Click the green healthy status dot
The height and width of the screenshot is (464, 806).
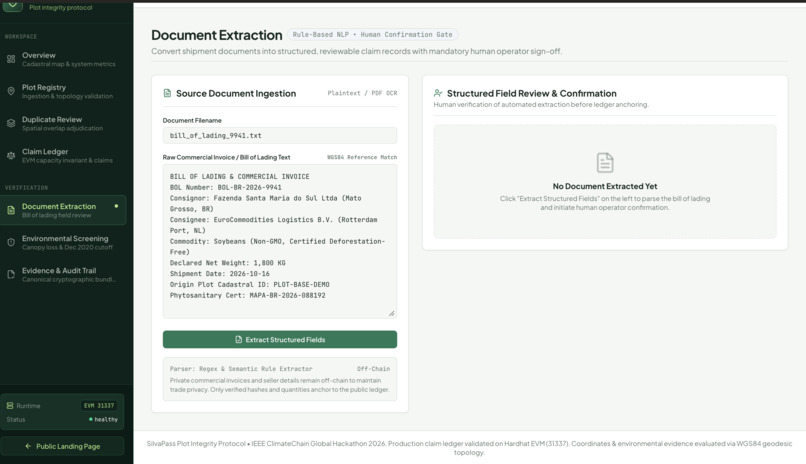[91, 419]
